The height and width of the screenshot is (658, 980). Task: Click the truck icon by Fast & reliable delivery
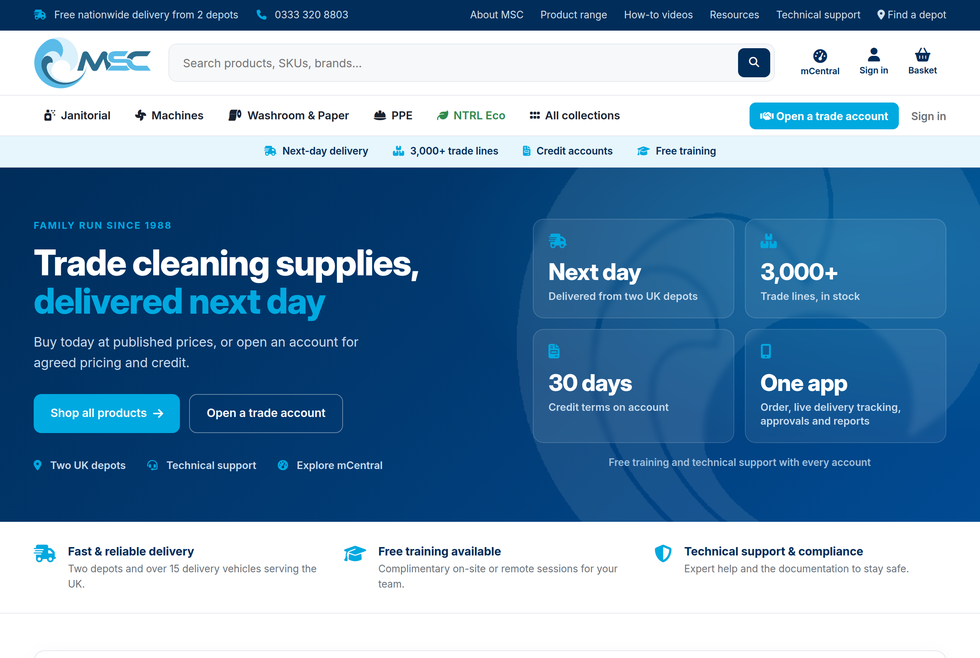pos(45,553)
